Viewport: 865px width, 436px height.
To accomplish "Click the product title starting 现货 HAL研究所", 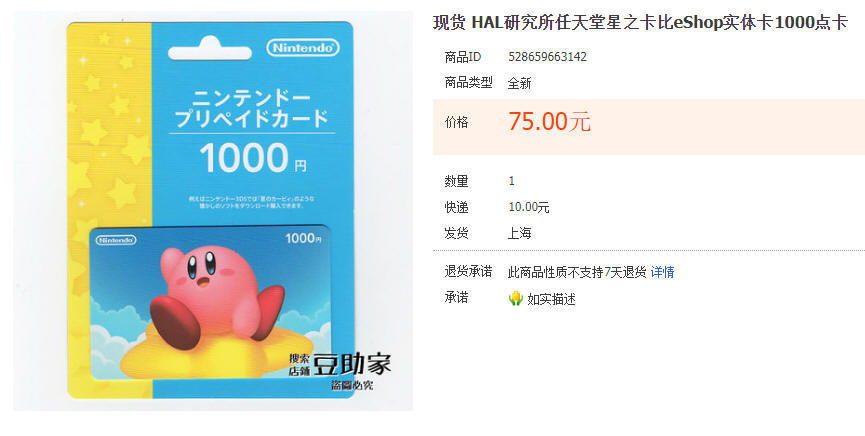I will tap(640, 23).
